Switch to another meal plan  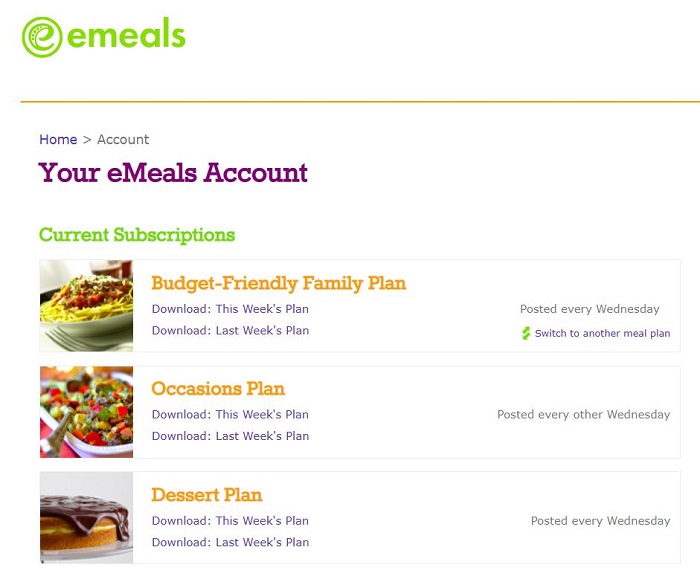pos(602,333)
